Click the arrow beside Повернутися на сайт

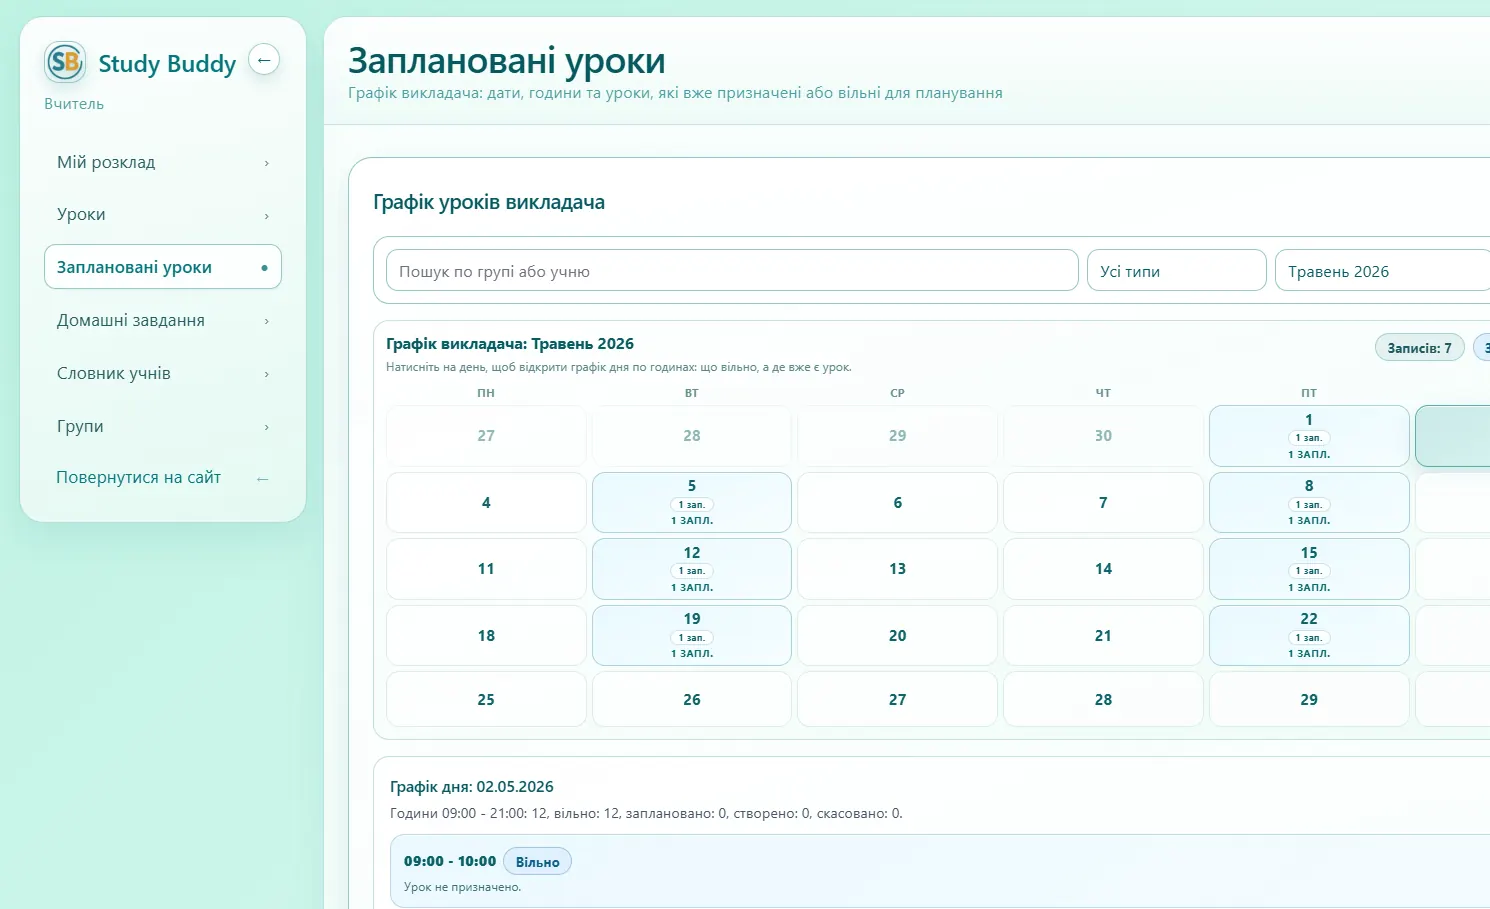point(262,479)
